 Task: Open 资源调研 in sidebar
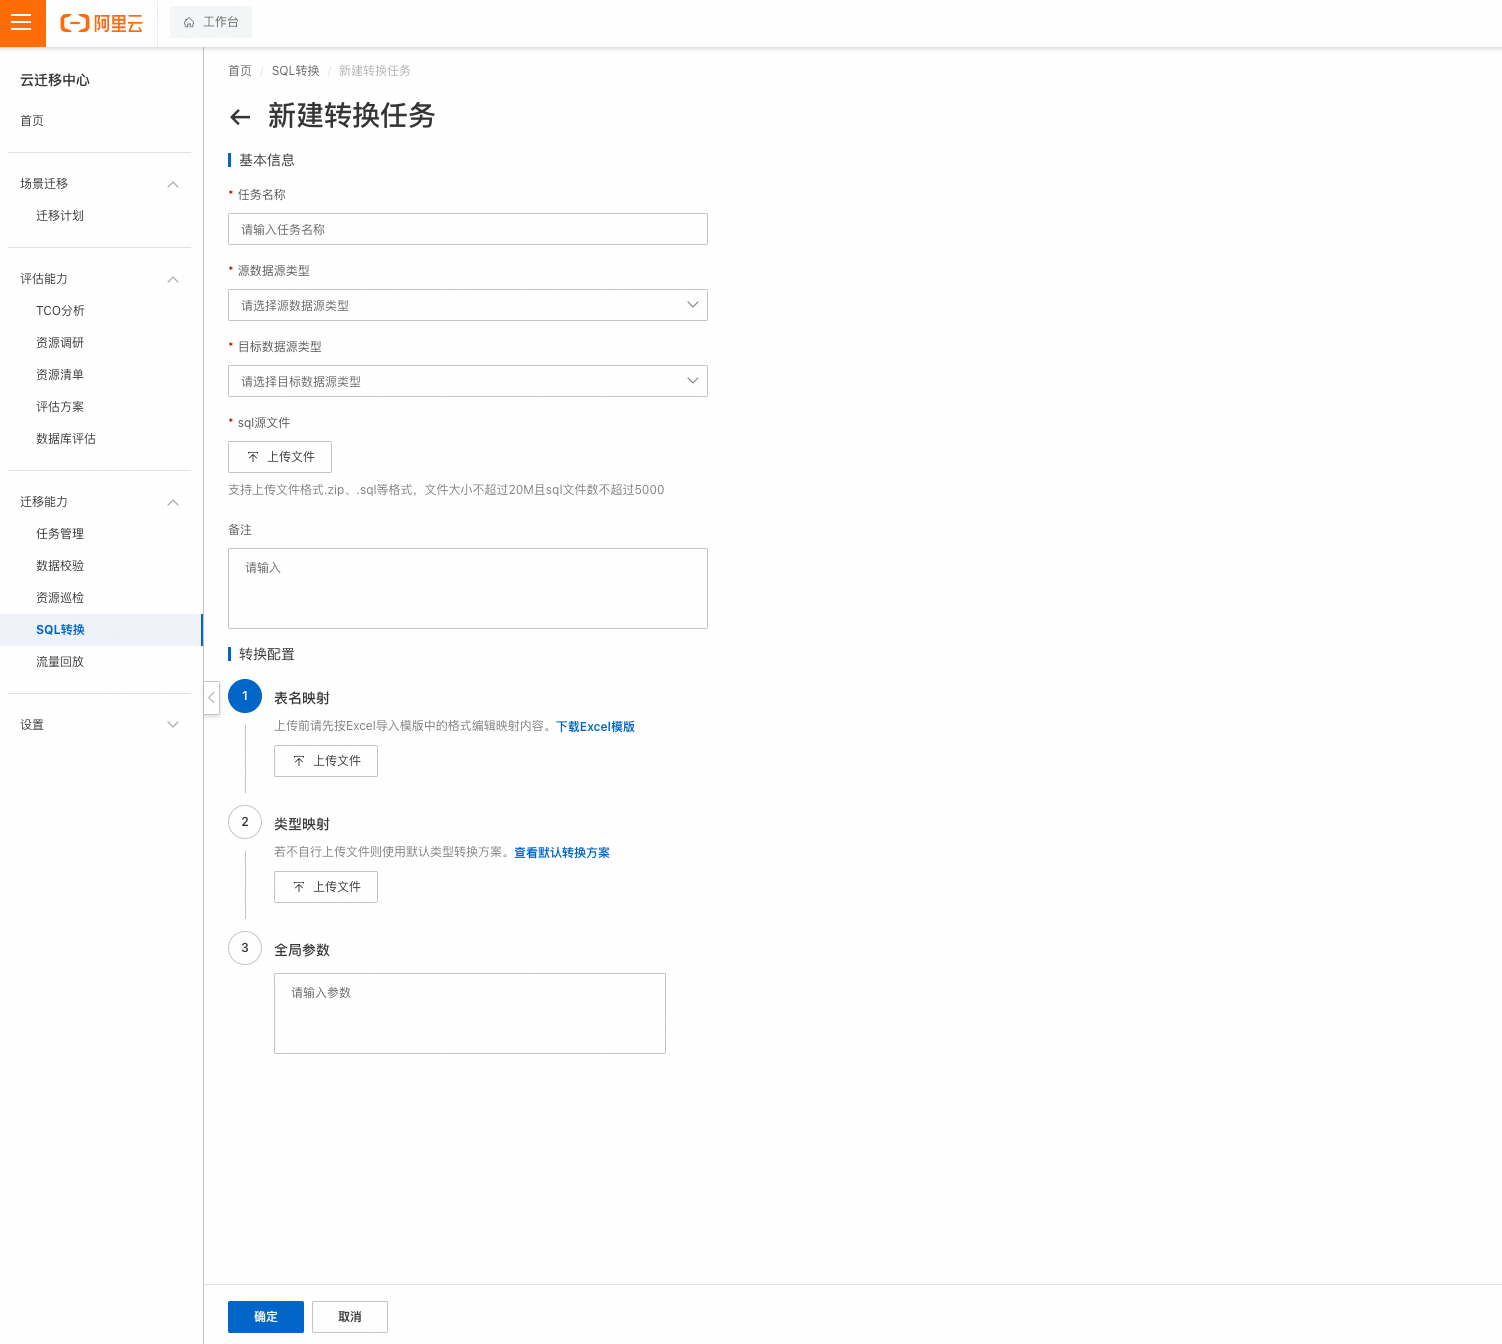60,343
